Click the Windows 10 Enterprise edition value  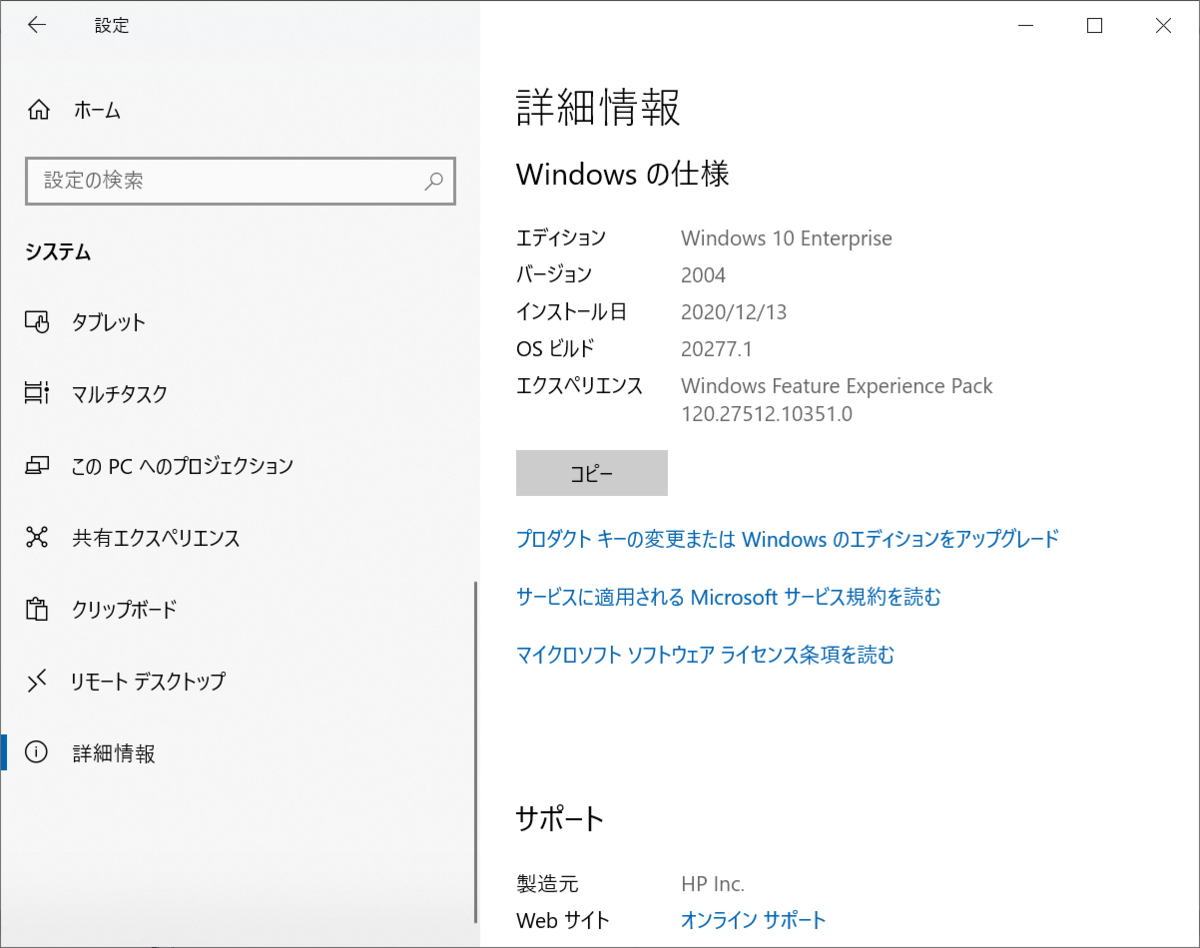click(x=786, y=238)
